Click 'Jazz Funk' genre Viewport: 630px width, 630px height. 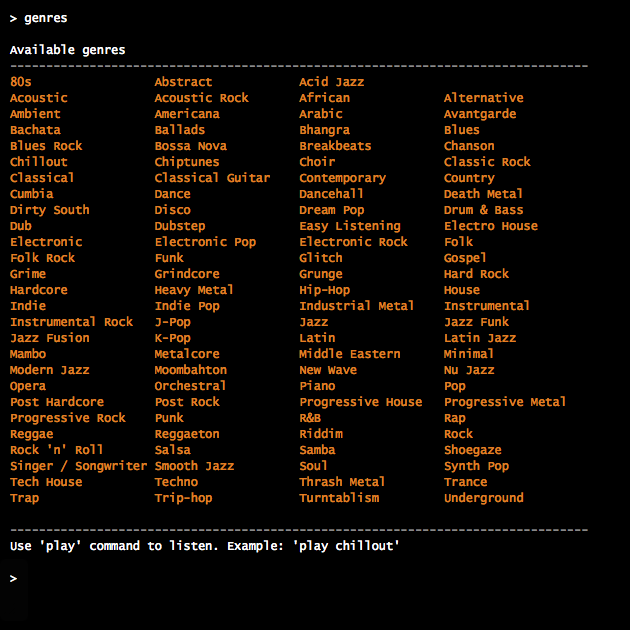tap(476, 322)
